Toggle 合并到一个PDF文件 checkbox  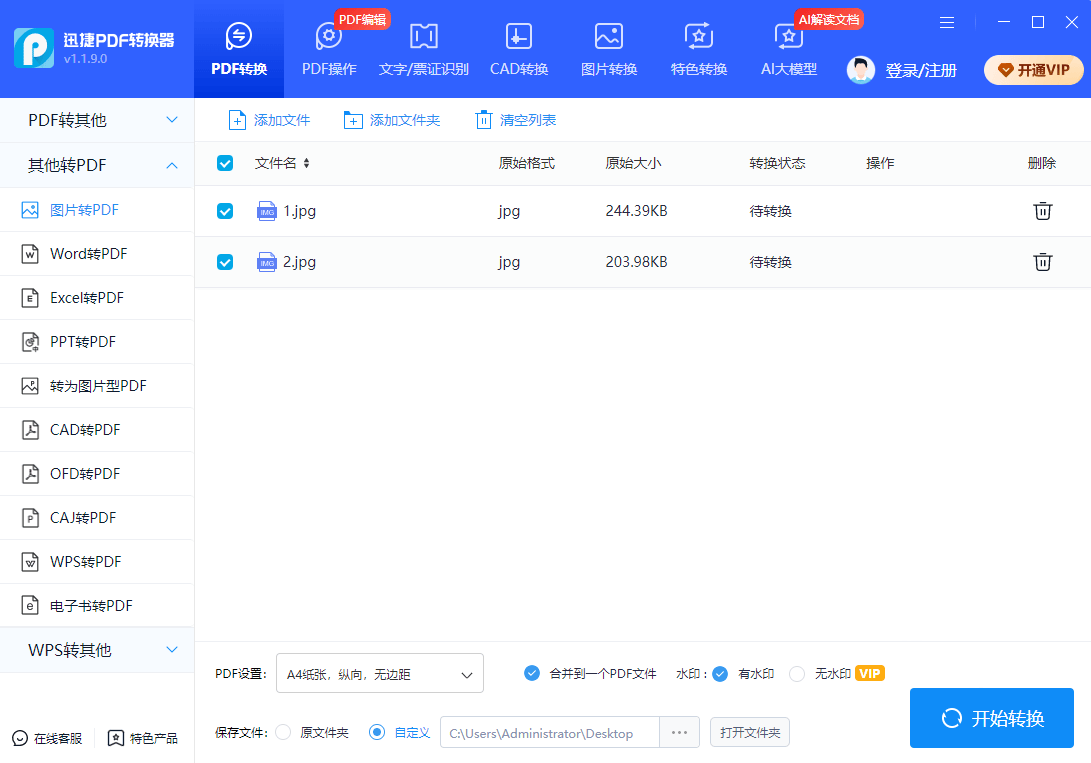(532, 673)
